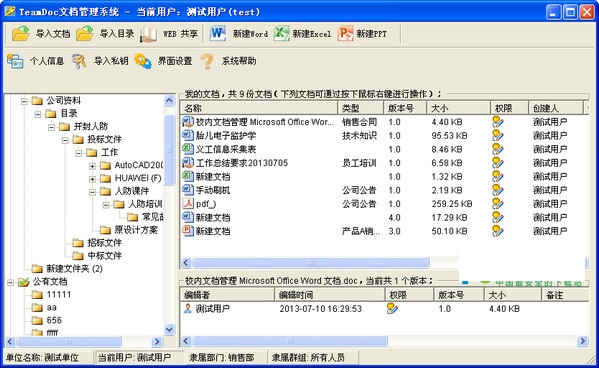Screen dimensions: 599x368
Task: Select the aa folder under 公有文档
Action: (x=52, y=308)
